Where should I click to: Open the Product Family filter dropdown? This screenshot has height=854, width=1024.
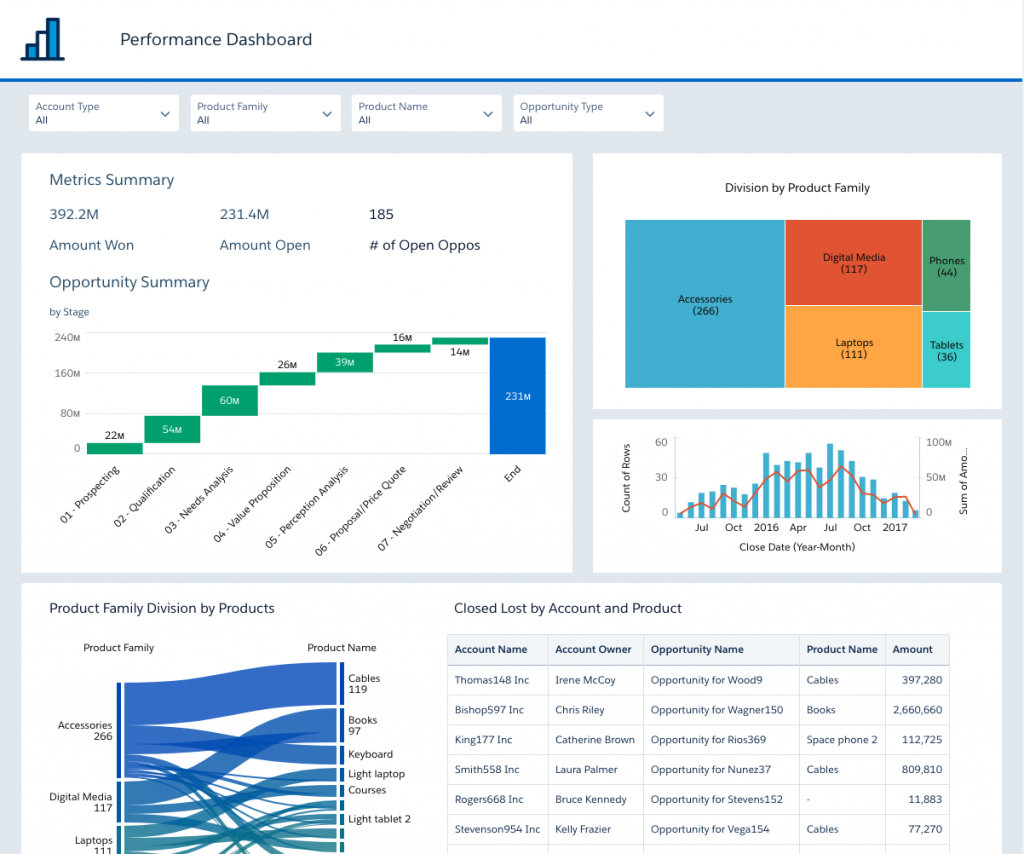pos(265,112)
